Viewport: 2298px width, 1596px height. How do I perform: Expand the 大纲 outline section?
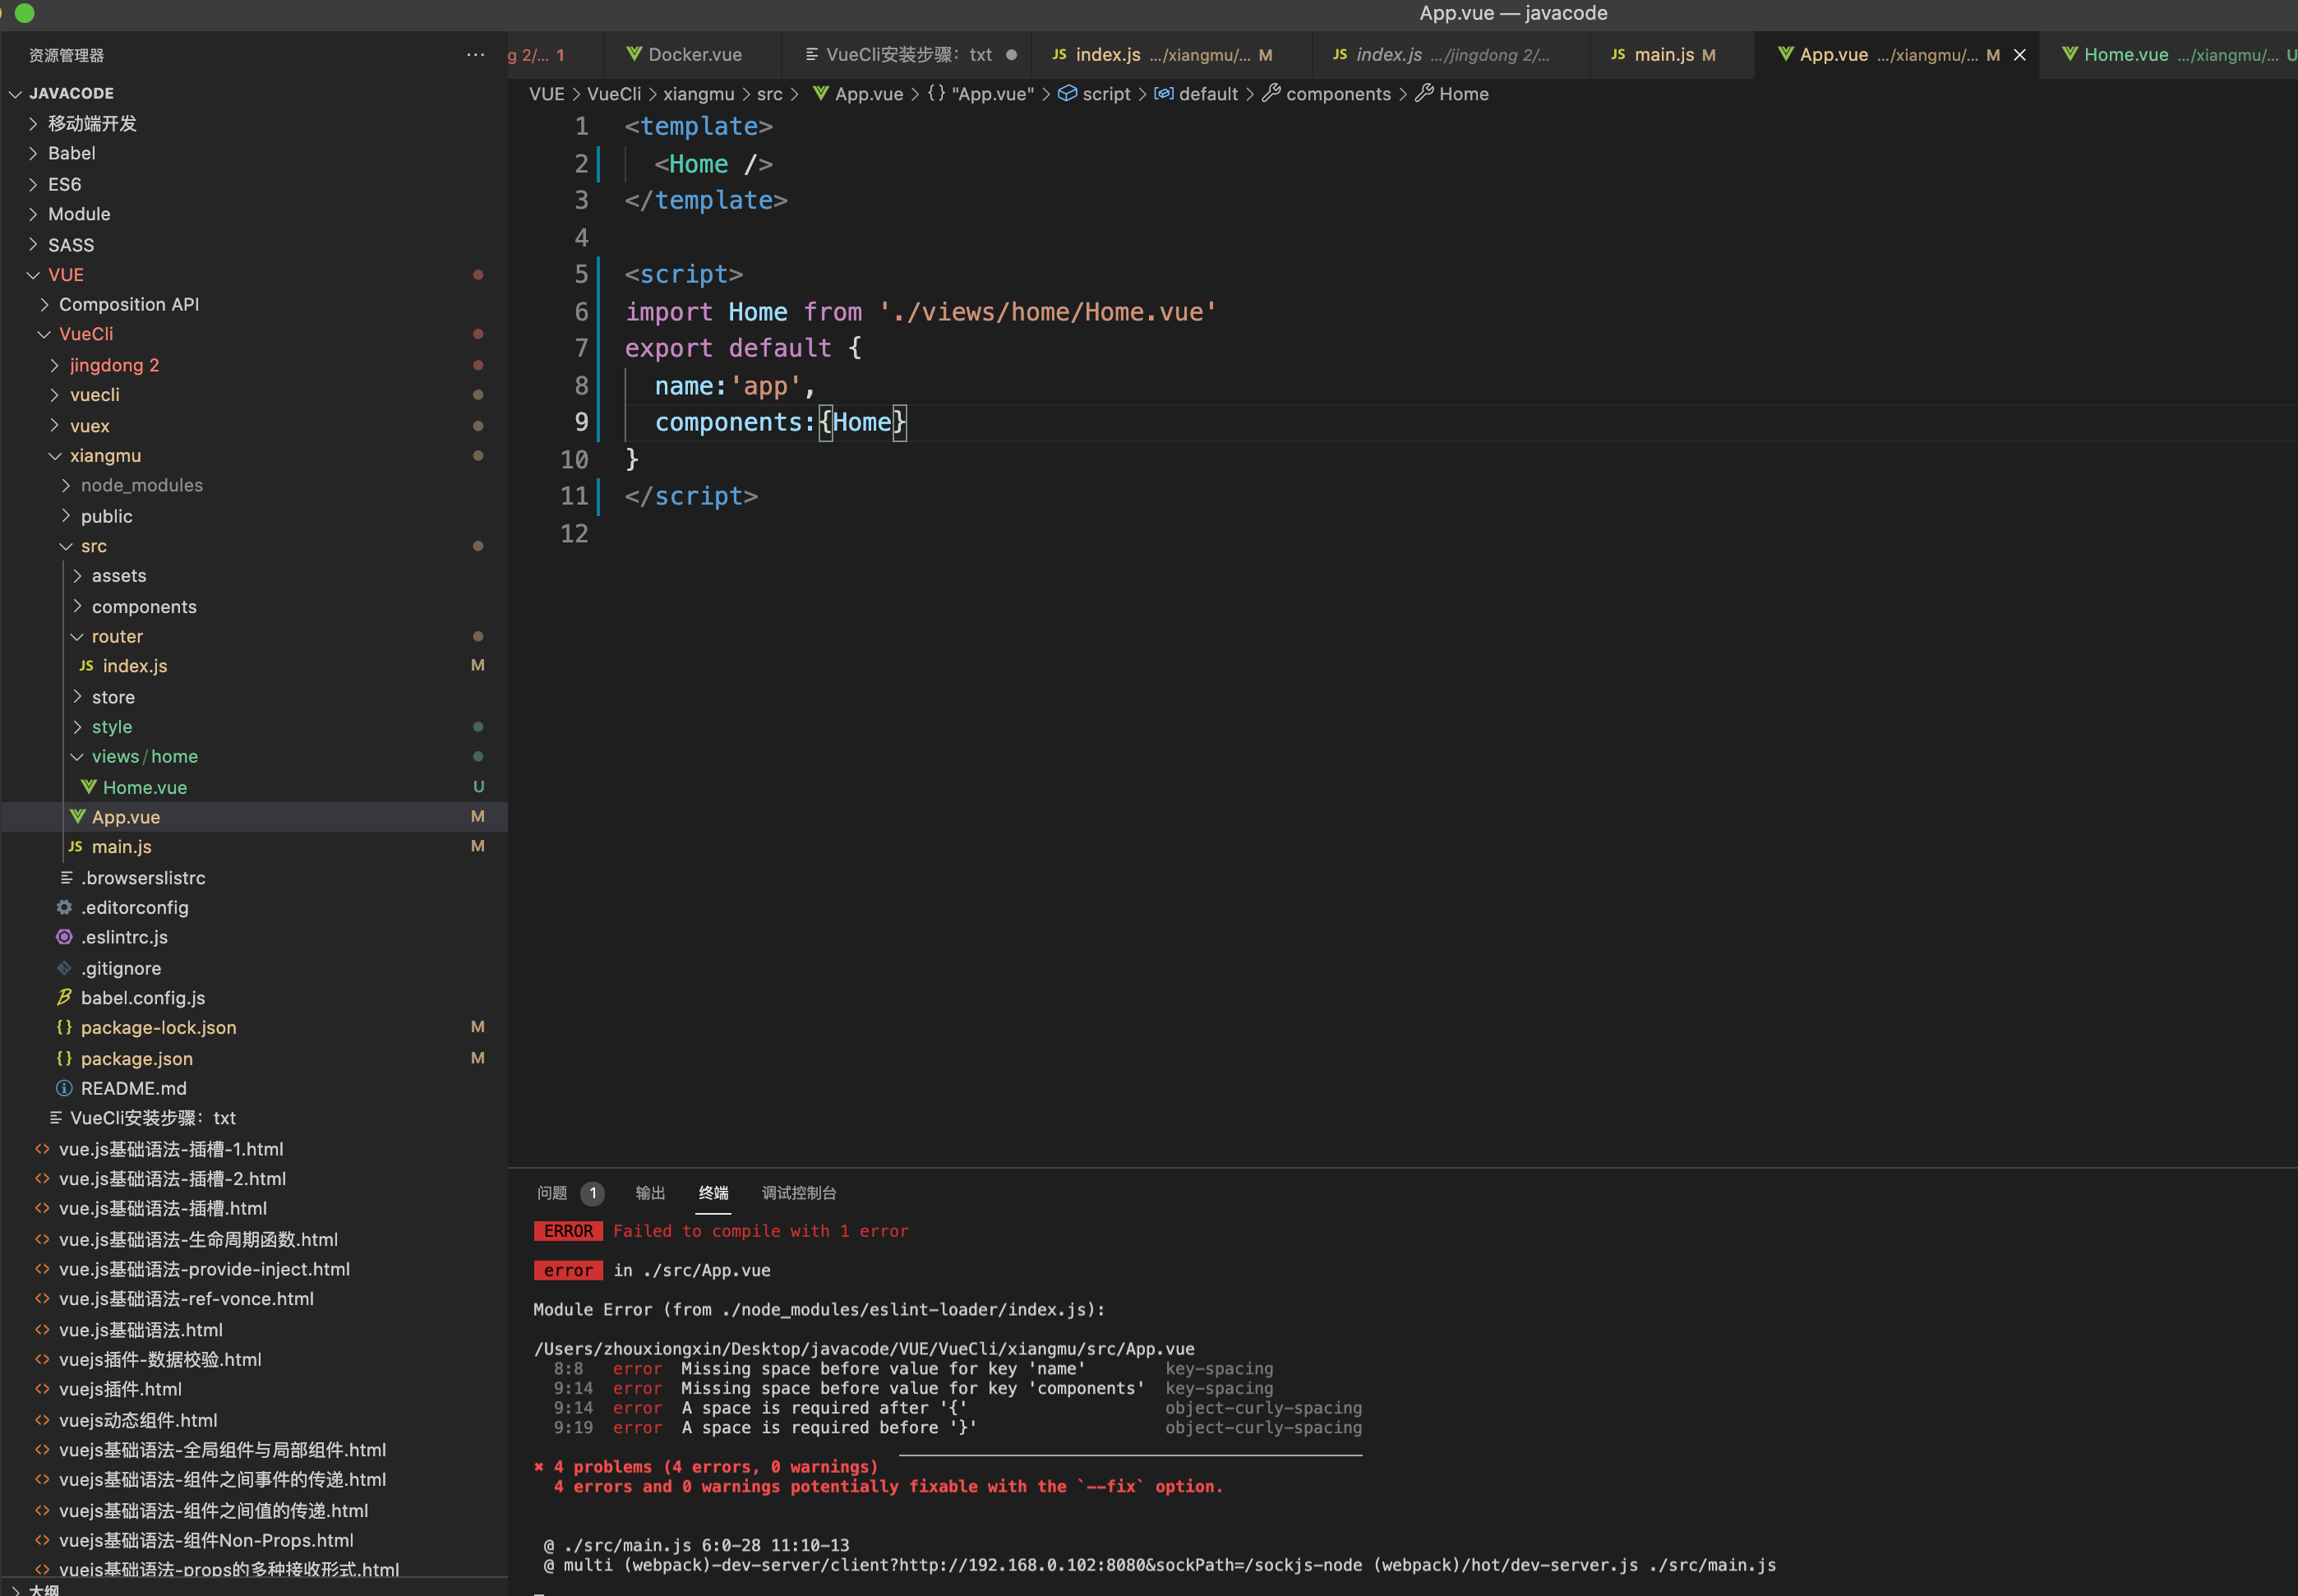15,1589
